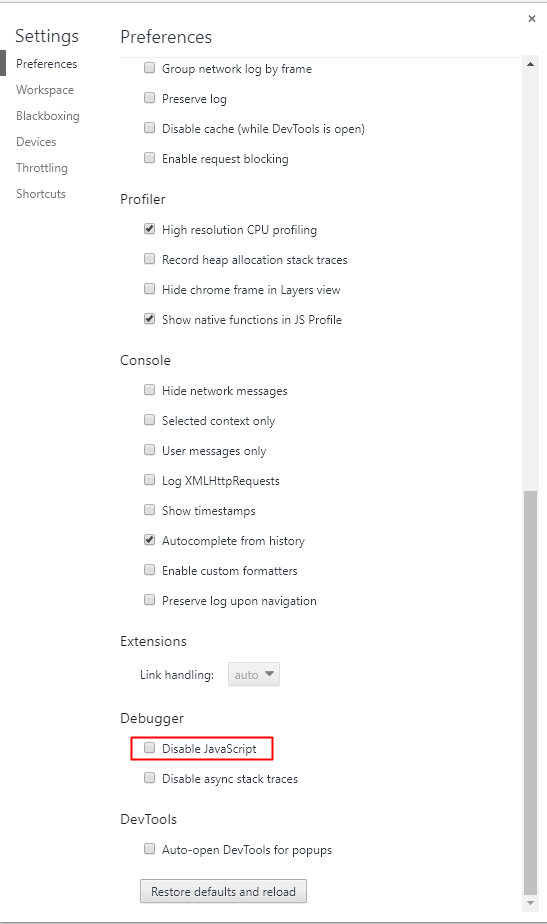Check Disable cache while DevTools is open
The height and width of the screenshot is (924, 547).
[x=150, y=128]
